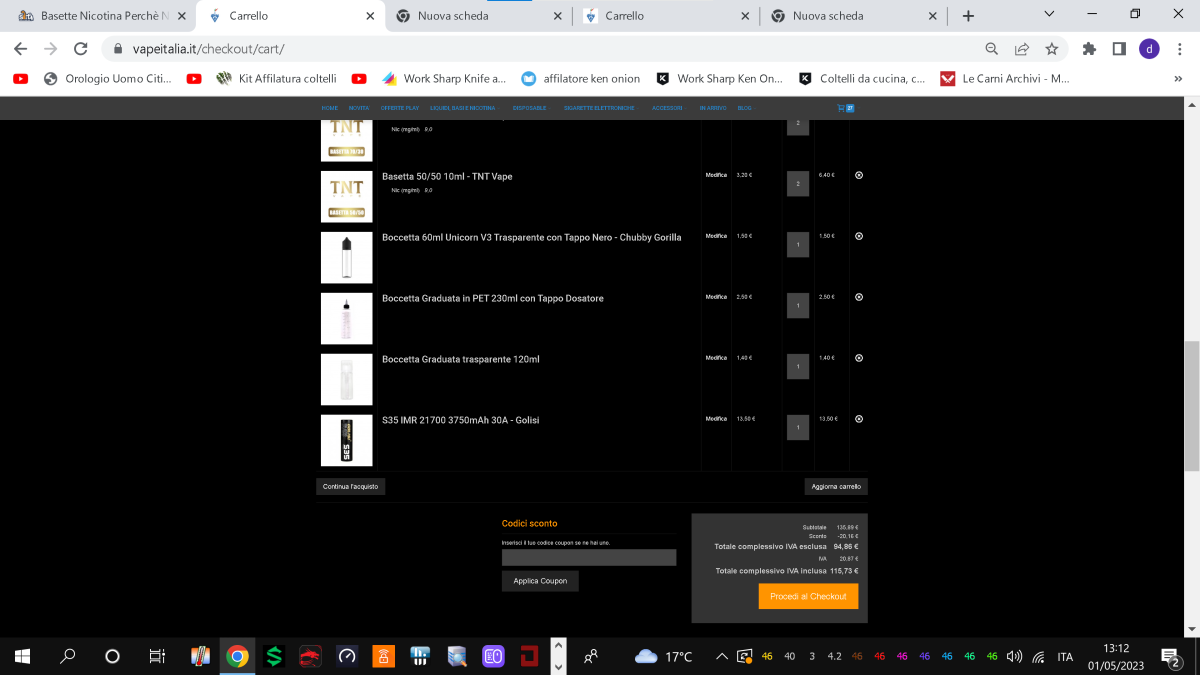The width and height of the screenshot is (1200, 675).
Task: Open DISPOSABLE navigation menu
Action: 529,108
